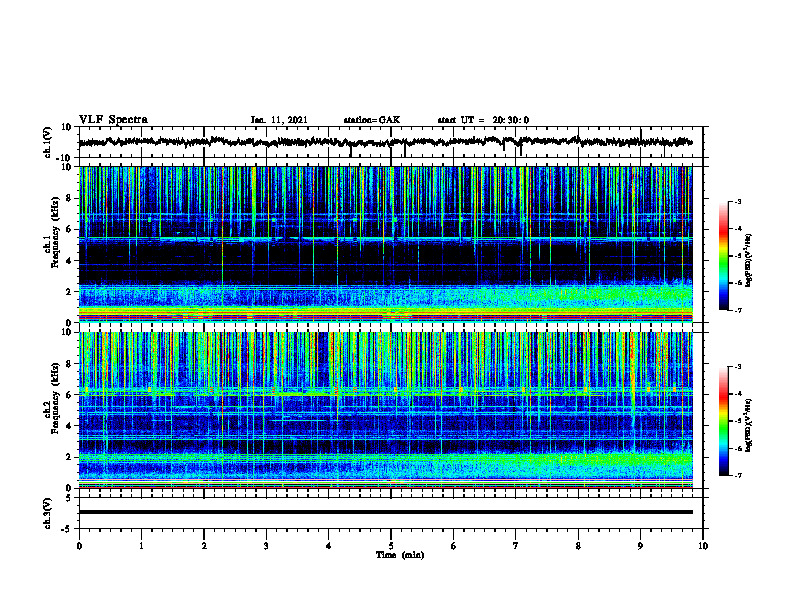Click the 'Time (min)' axis title
The height and width of the screenshot is (612, 792).
click(x=400, y=555)
